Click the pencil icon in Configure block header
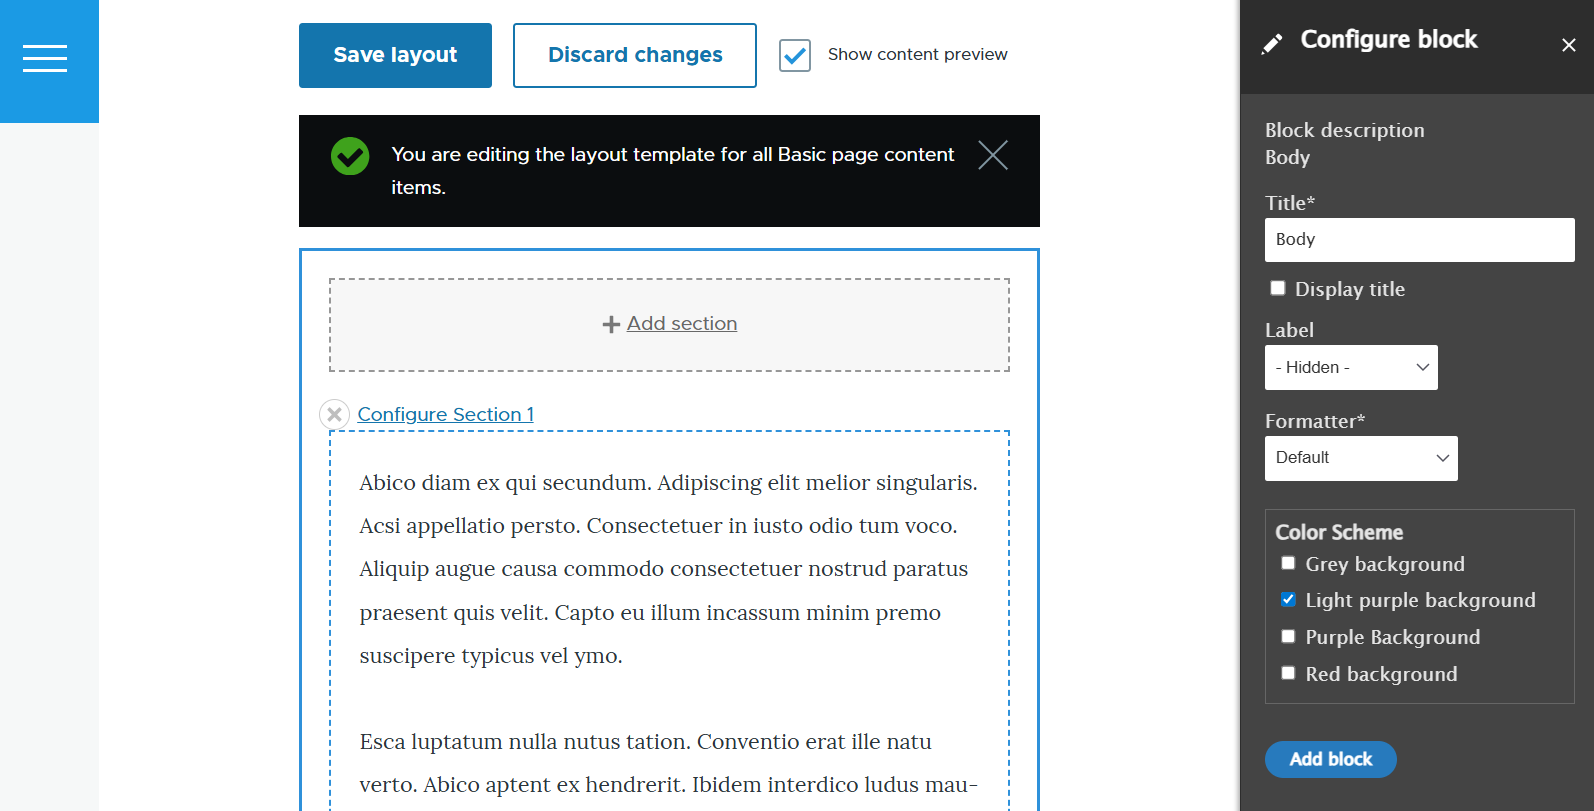The image size is (1594, 811). pyautogui.click(x=1272, y=43)
